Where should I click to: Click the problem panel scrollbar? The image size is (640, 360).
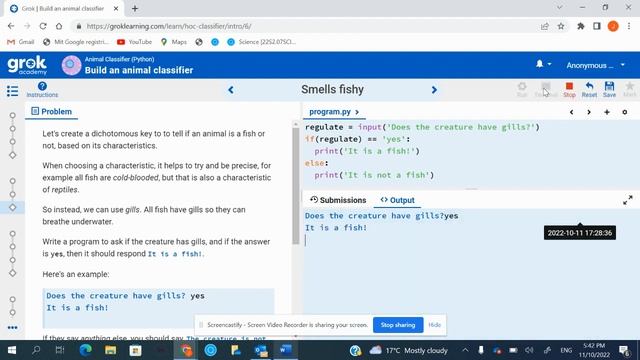[x=296, y=186]
